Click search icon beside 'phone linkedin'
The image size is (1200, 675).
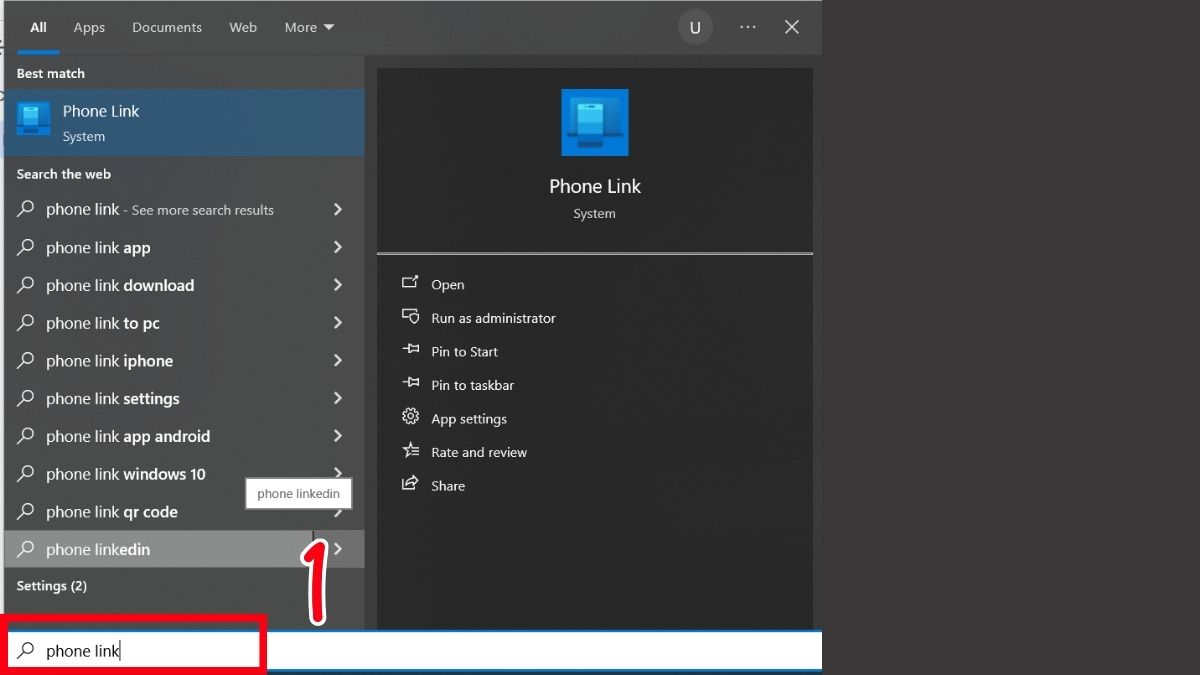26,549
